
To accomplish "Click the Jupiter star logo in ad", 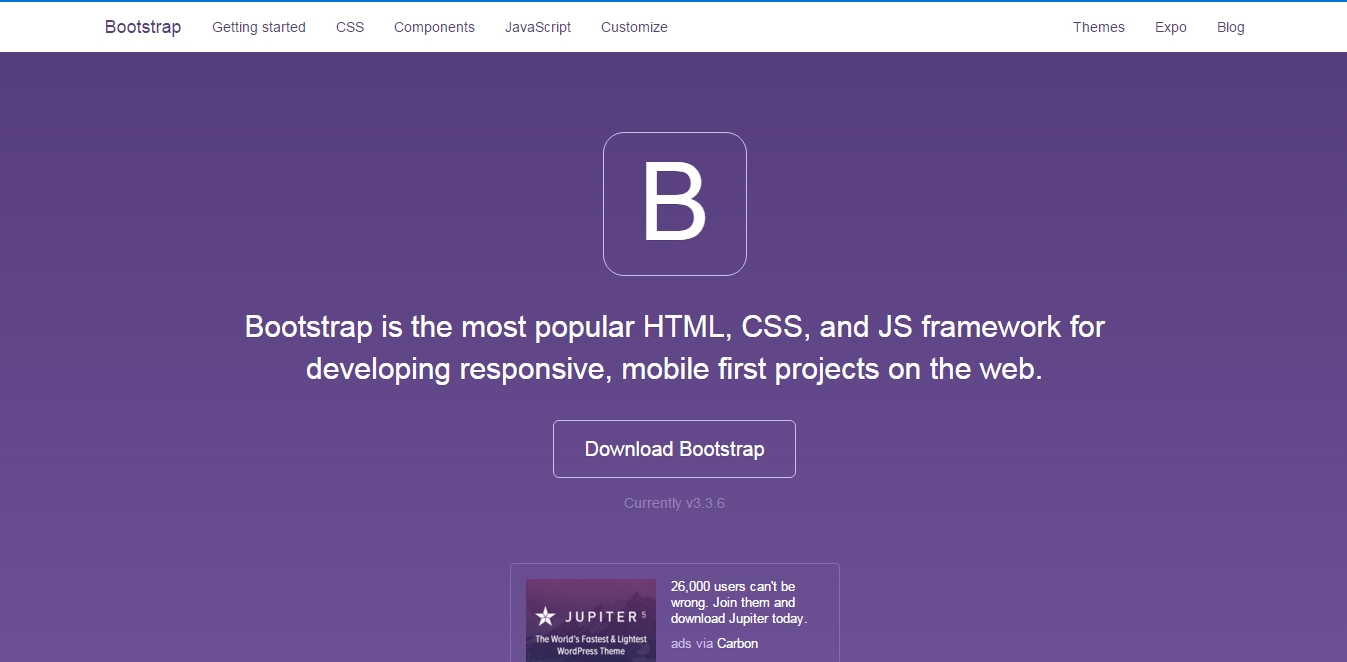I will (x=545, y=616).
